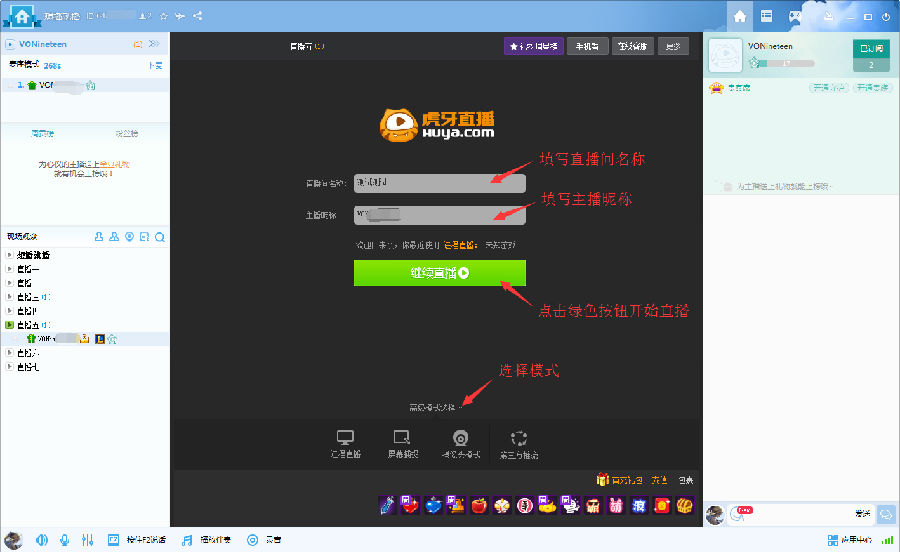900x552 pixels.
Task: Click the play icon before VONineteen
Action: point(10,44)
